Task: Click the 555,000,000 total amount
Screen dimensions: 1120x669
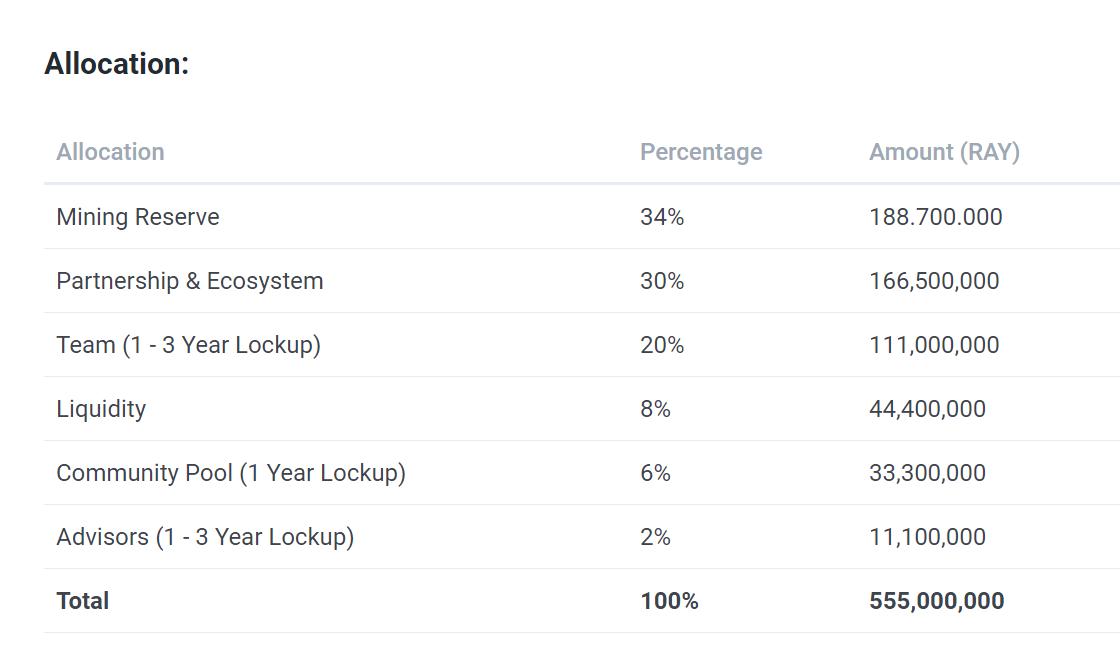Action: (x=936, y=601)
